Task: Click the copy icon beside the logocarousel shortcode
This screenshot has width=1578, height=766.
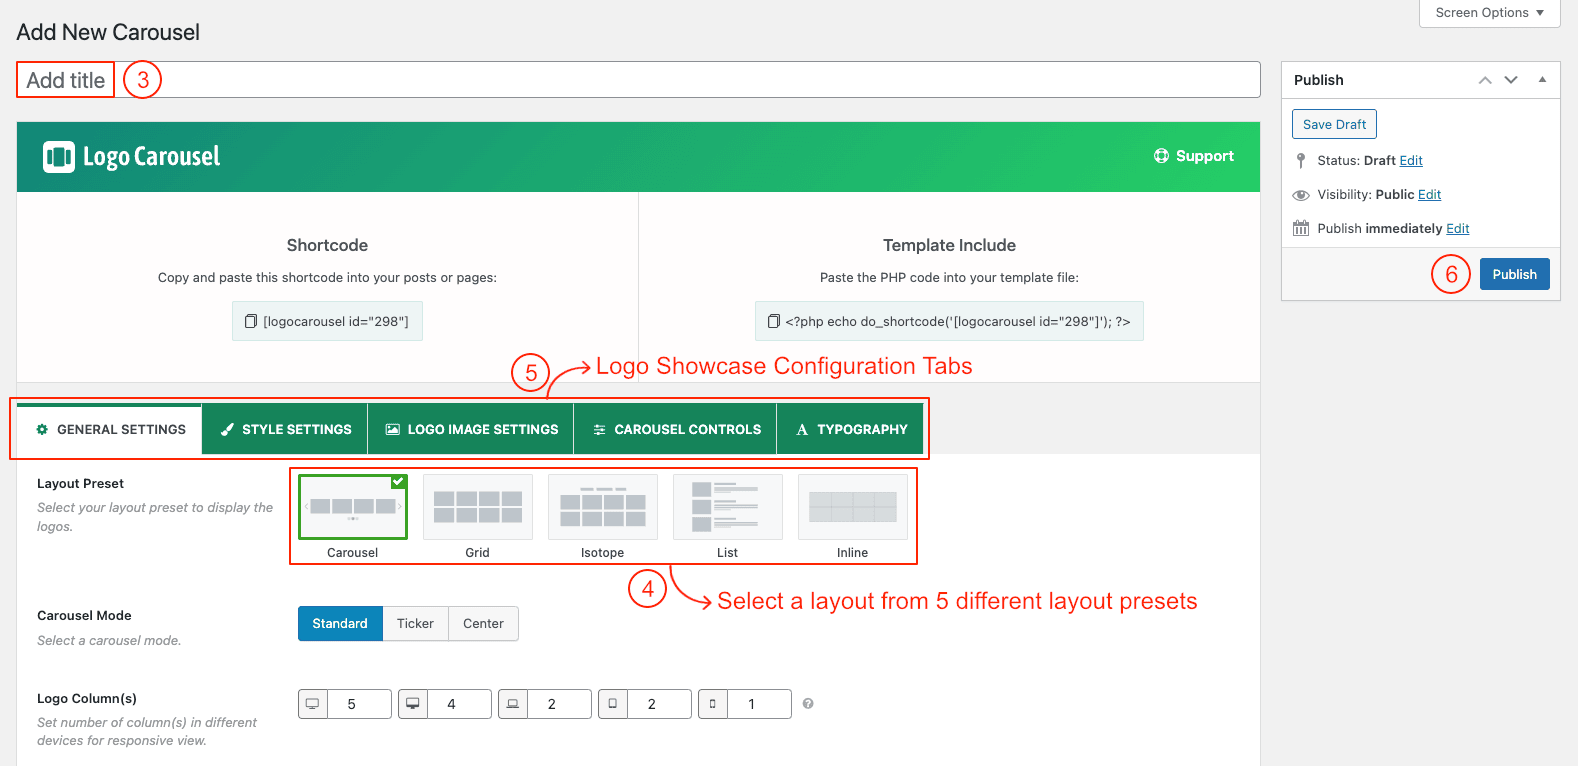Action: (251, 321)
